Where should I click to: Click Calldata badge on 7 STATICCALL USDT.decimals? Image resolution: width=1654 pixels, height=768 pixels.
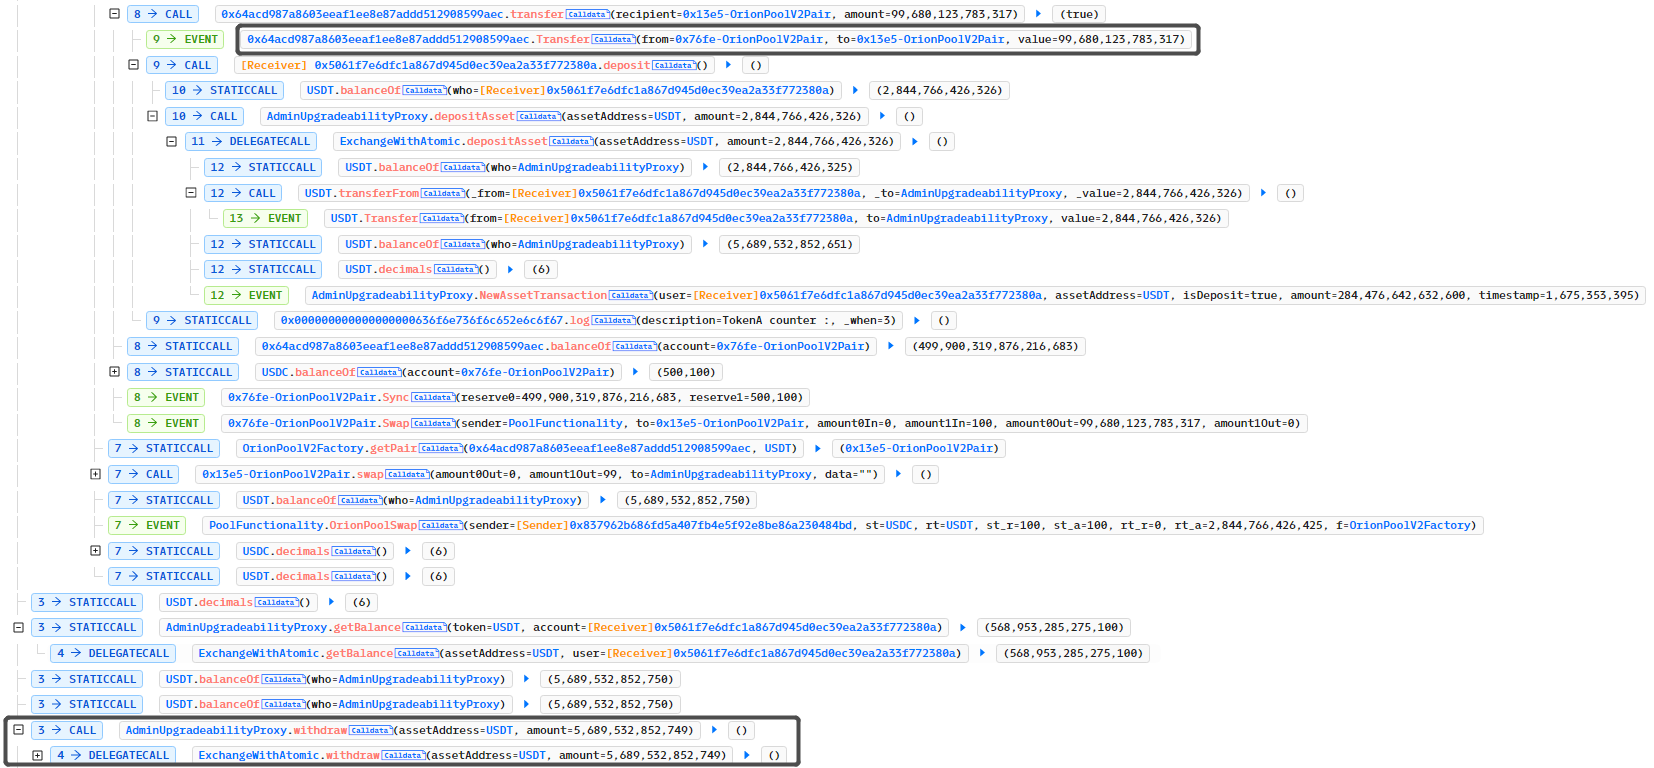352,577
